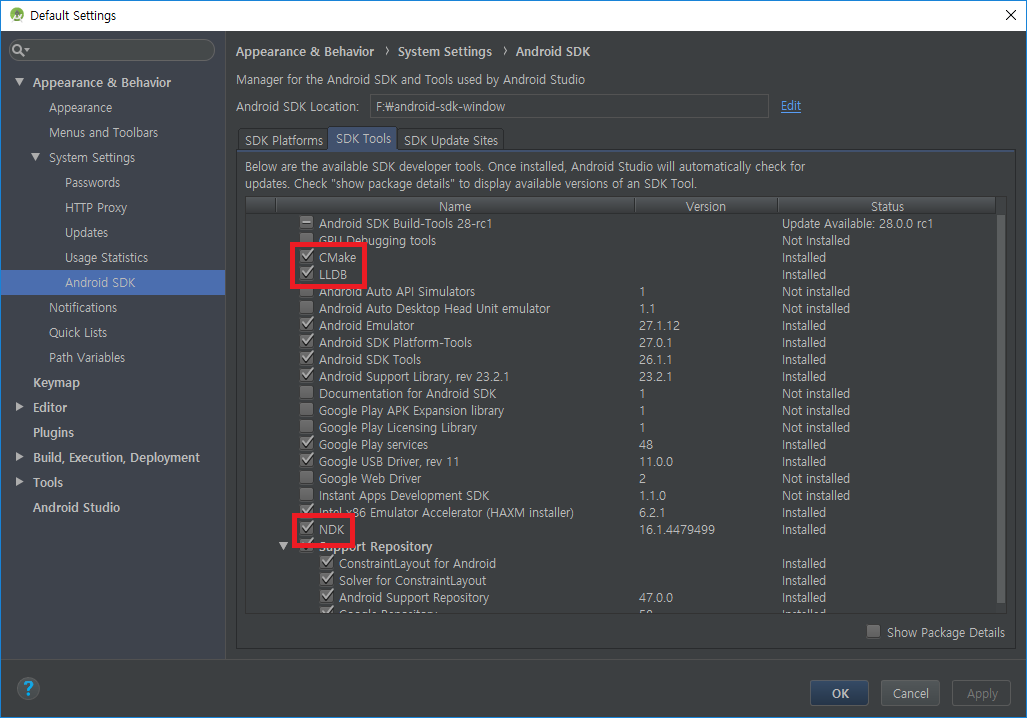The image size is (1027, 718).
Task: Open SDK Update Sites tab
Action: (451, 140)
